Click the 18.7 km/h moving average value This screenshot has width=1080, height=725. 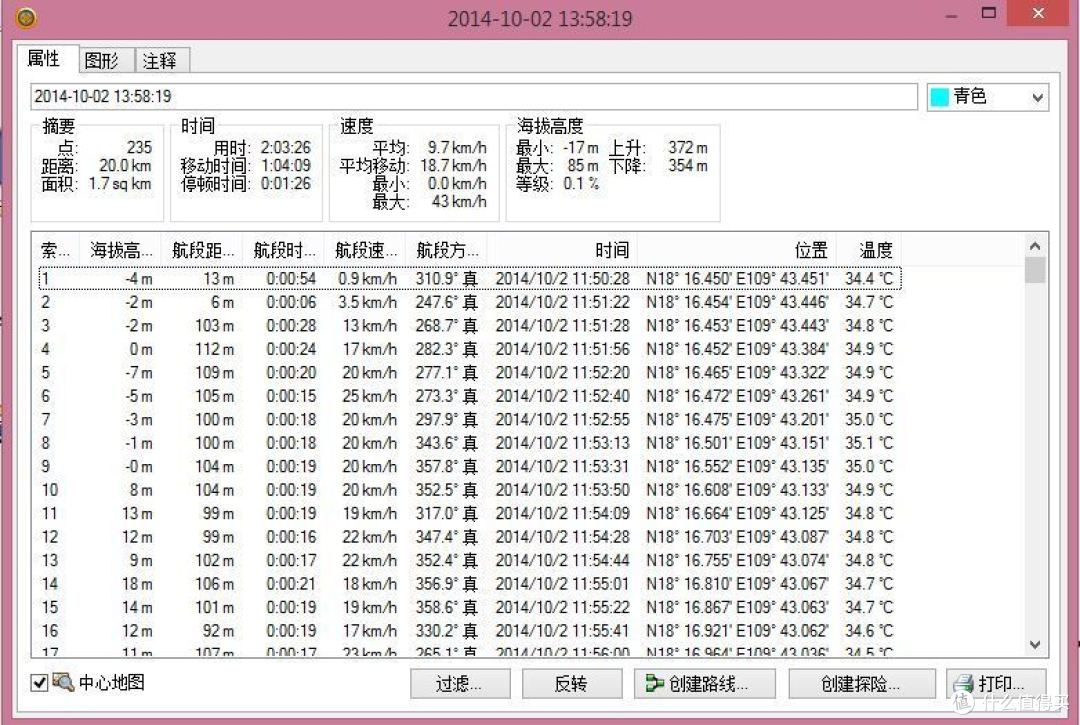click(453, 165)
